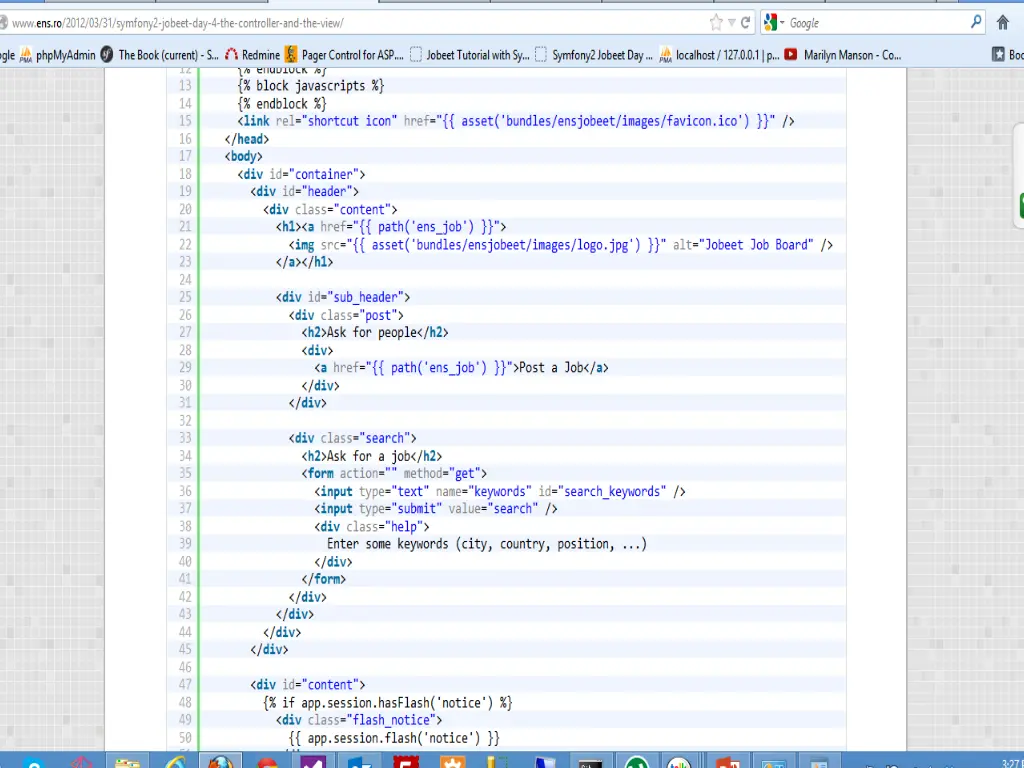Click '<div id="header">' on line 19
The width and height of the screenshot is (1024, 768).
pos(304,191)
